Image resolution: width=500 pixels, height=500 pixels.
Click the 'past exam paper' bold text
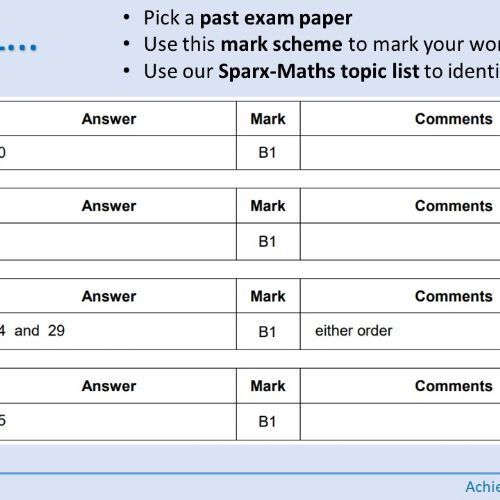coord(276,18)
